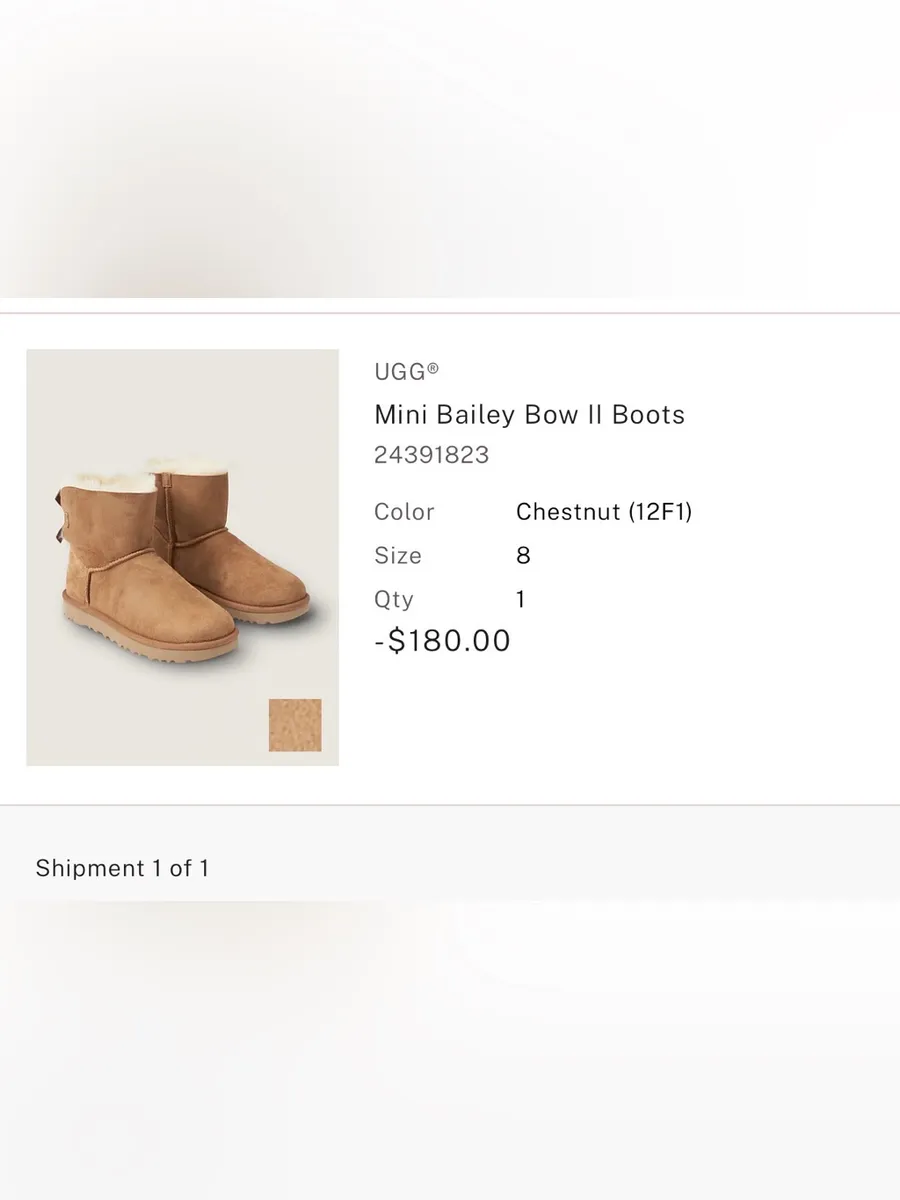Click the Color label
The height and width of the screenshot is (1200, 900).
click(x=404, y=512)
